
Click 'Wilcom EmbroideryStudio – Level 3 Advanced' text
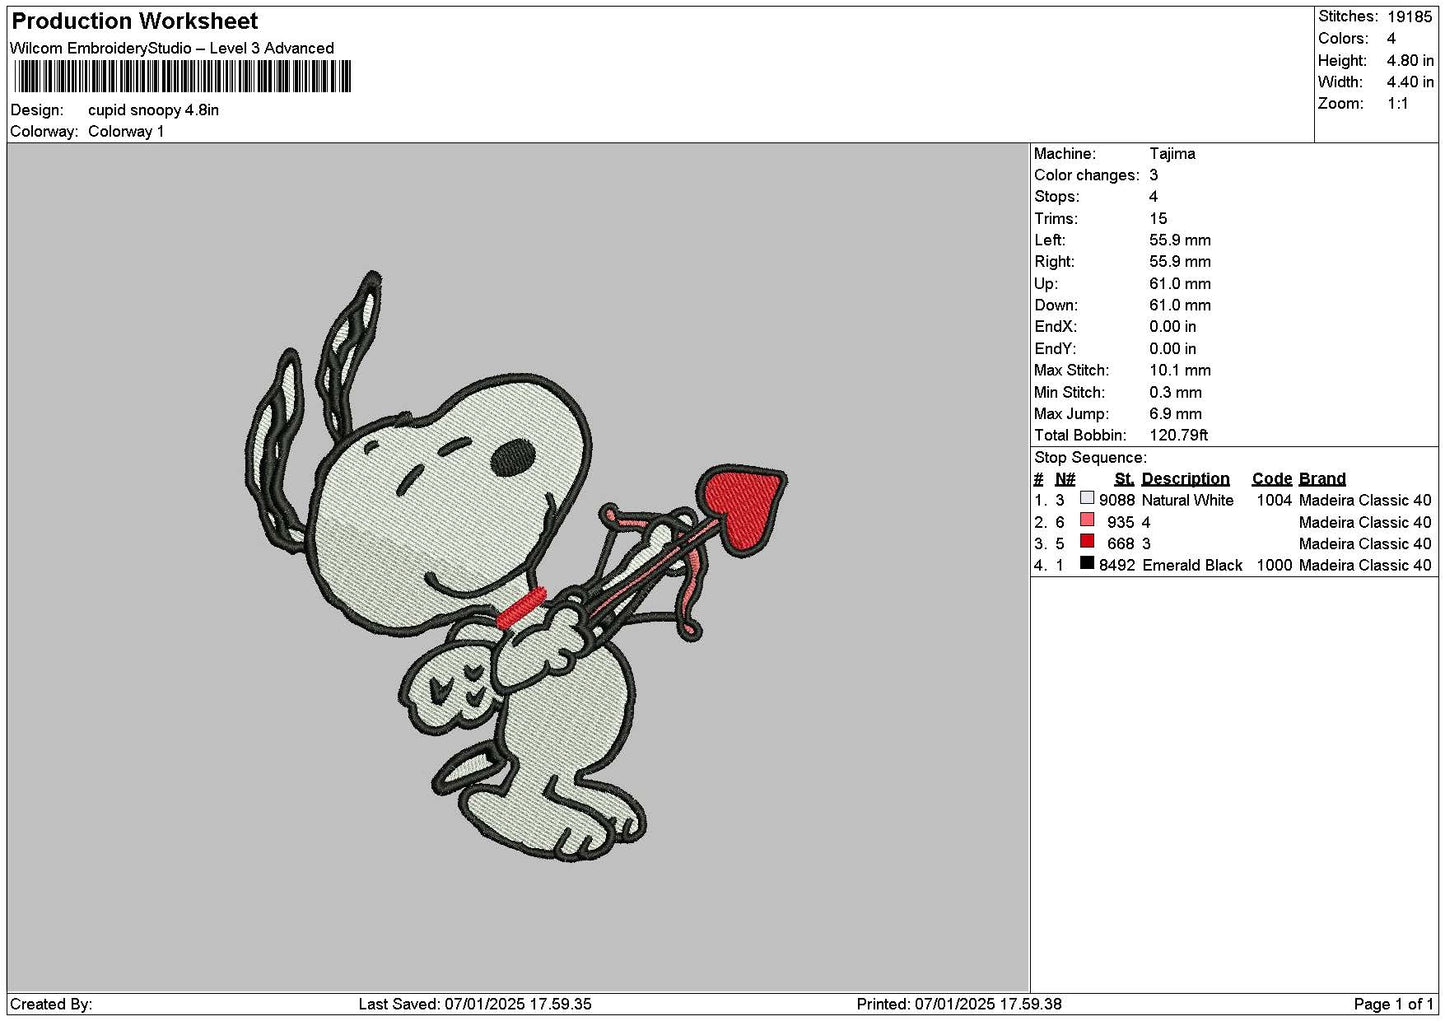pos(172,48)
